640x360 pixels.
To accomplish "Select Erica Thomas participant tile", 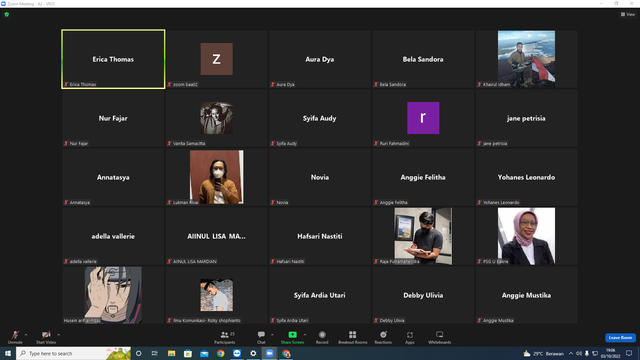I will (113, 59).
